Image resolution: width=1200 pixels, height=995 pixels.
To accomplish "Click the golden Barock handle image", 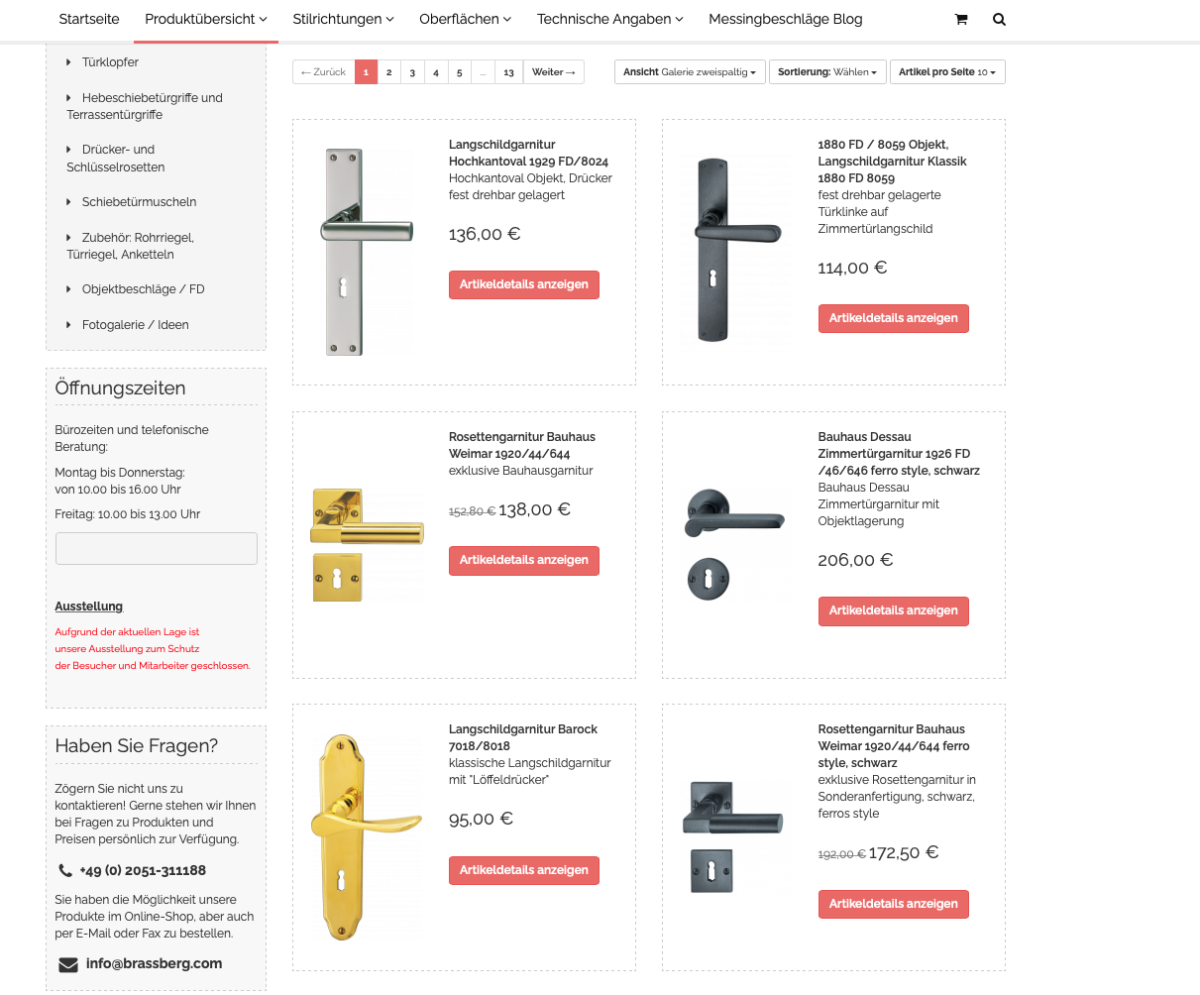I will pyautogui.click(x=366, y=837).
